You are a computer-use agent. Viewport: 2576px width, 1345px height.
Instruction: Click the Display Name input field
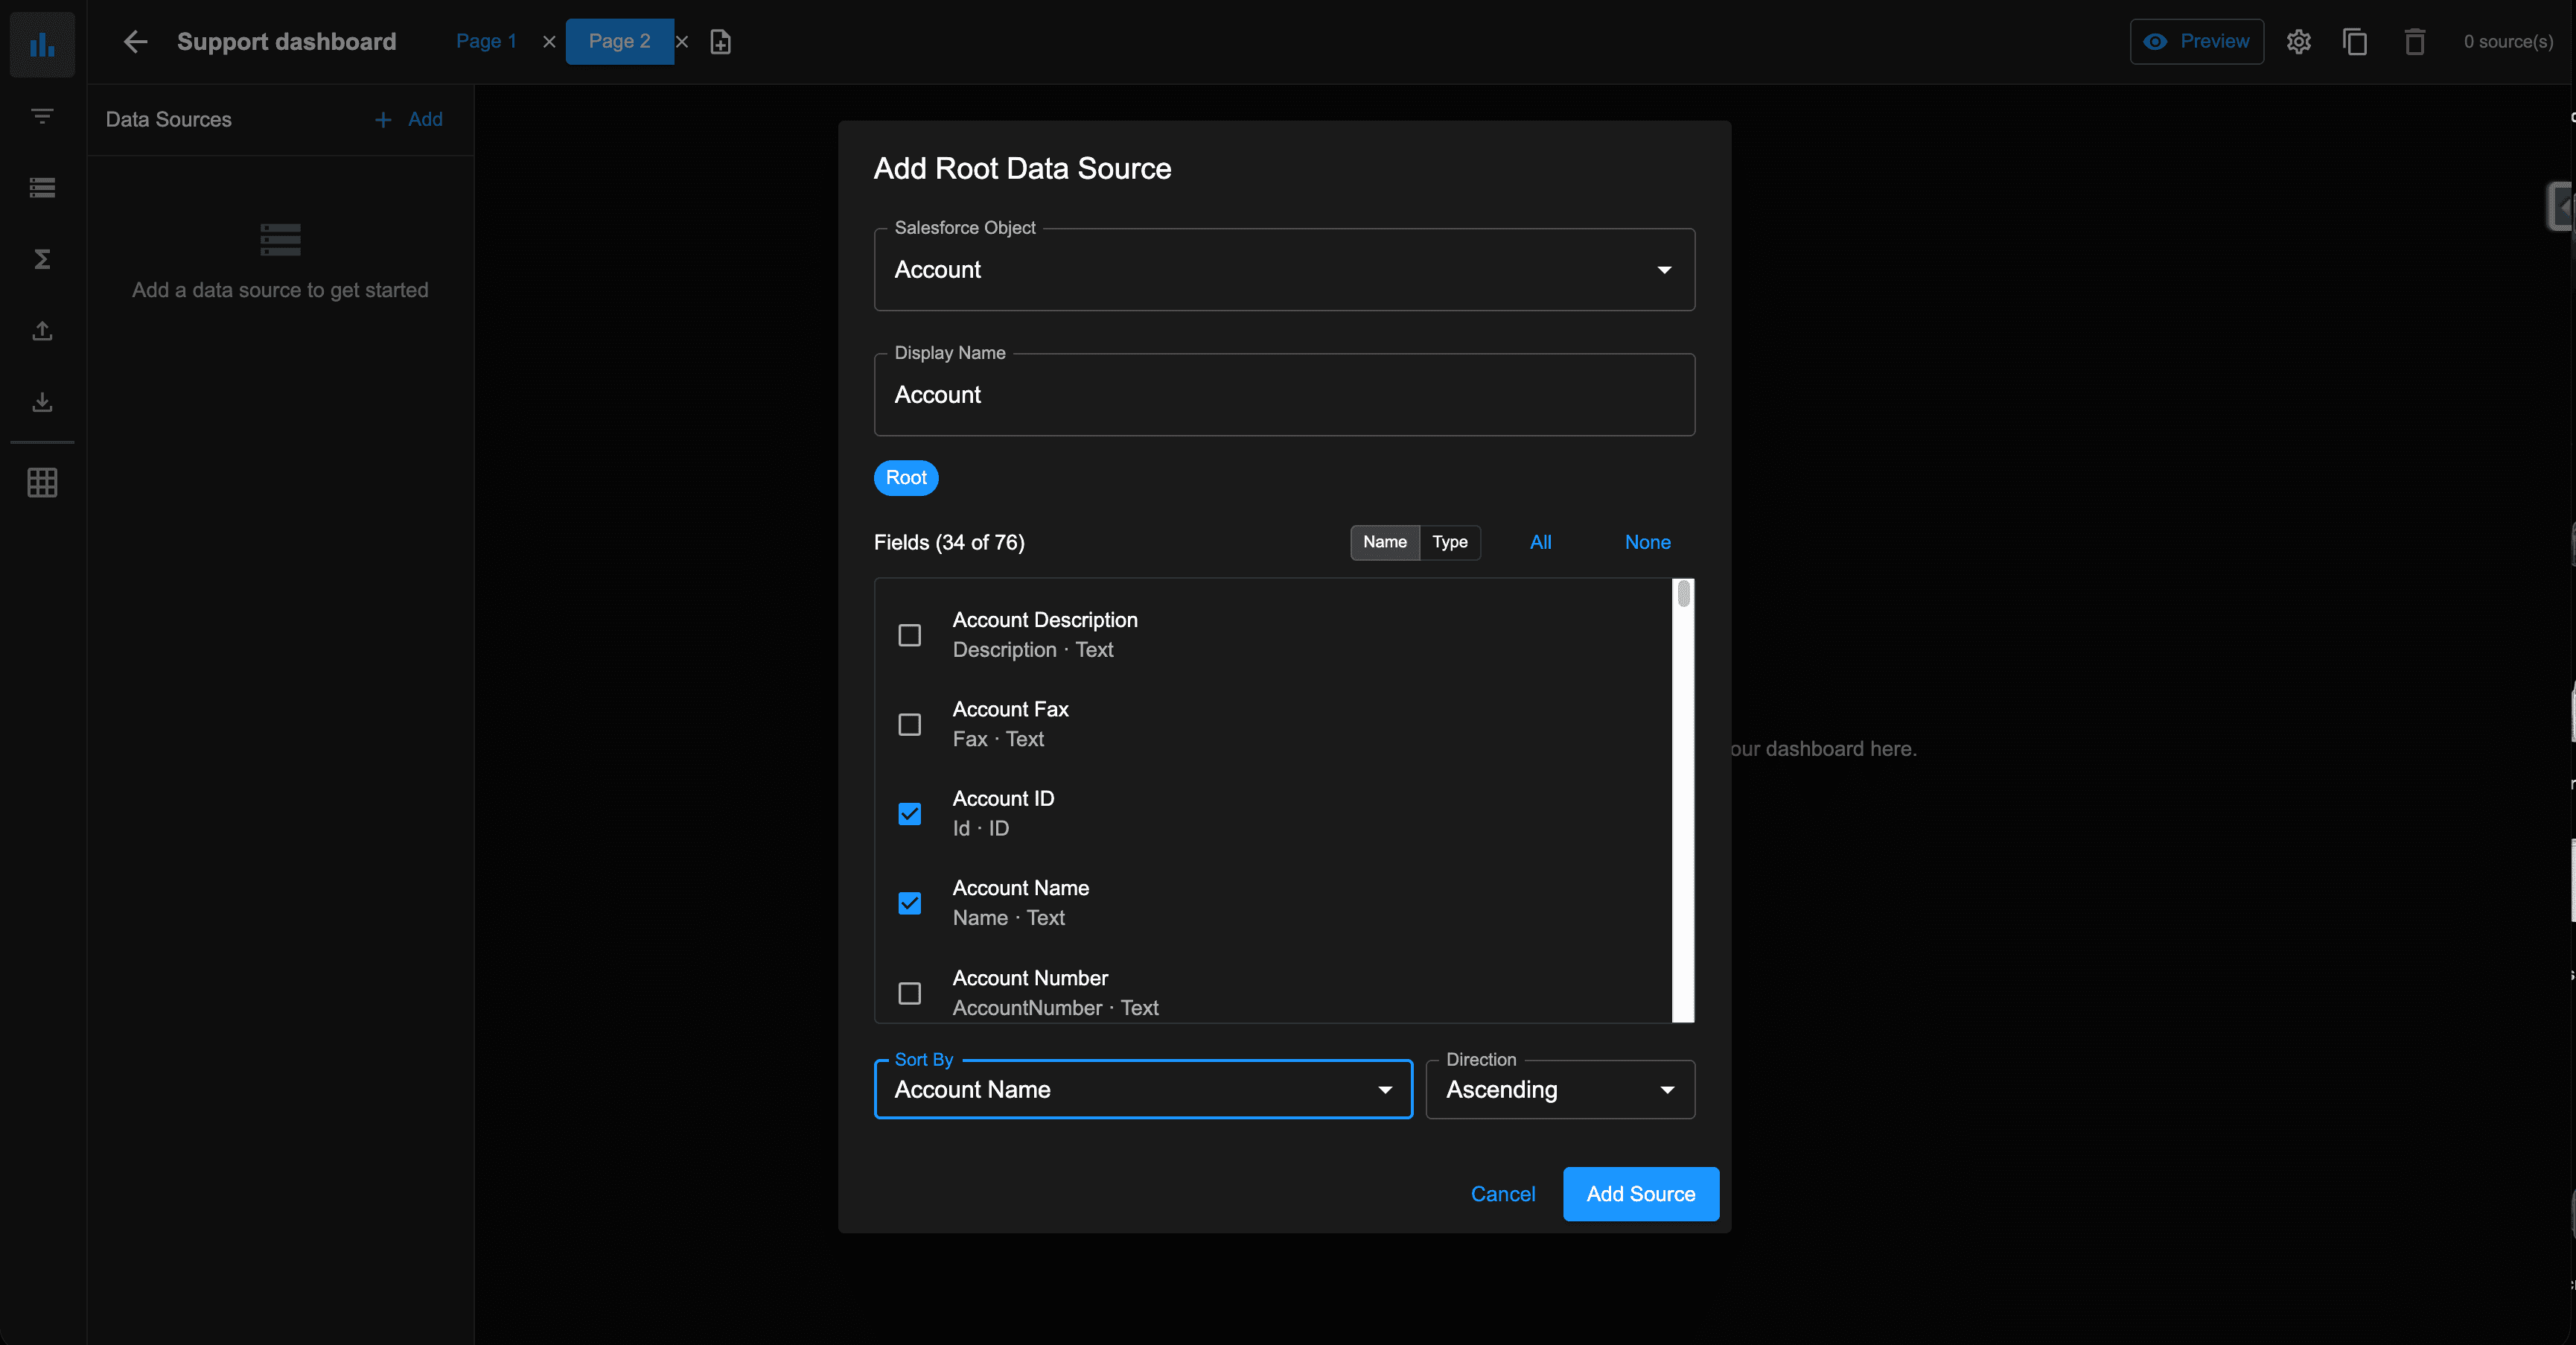1284,395
